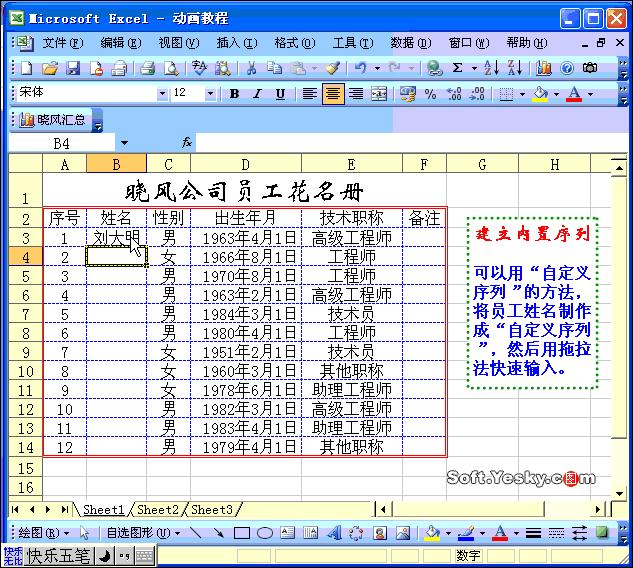Click the Print toolbar icon
The image size is (633, 568).
[147, 68]
